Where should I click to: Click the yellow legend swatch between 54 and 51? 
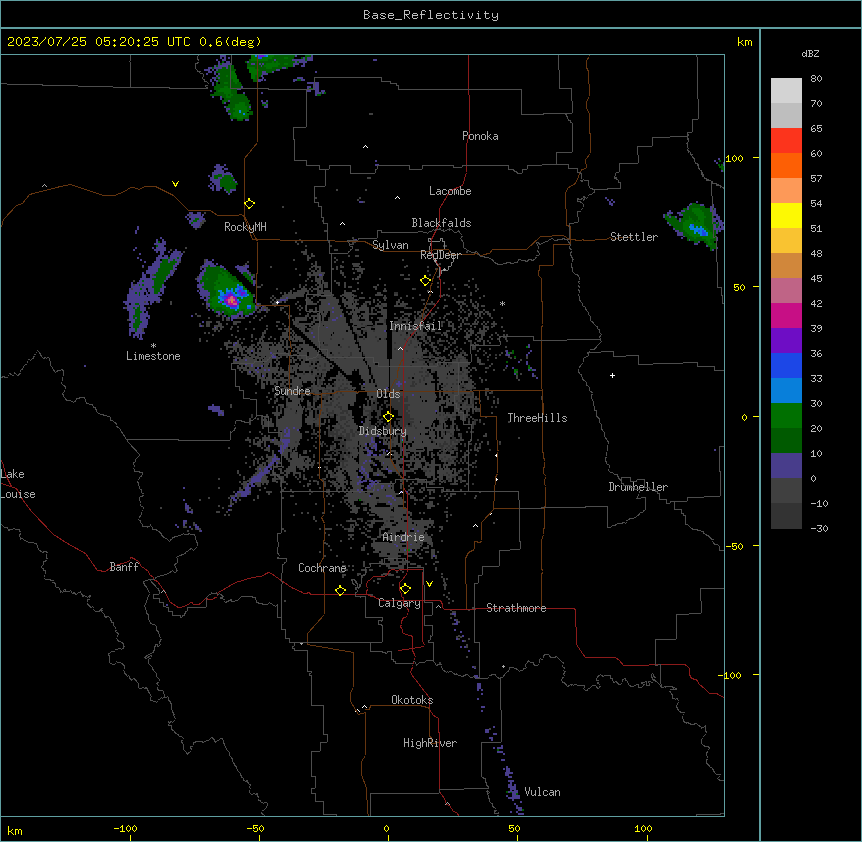(786, 215)
